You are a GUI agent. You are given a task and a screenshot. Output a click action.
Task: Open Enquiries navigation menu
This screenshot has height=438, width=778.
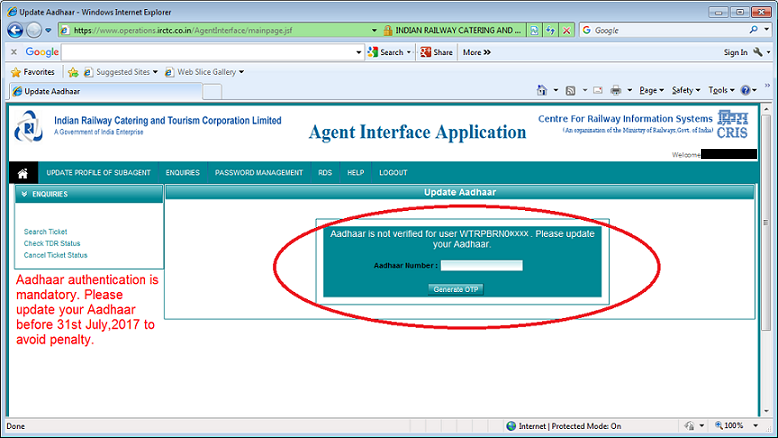pos(183,173)
